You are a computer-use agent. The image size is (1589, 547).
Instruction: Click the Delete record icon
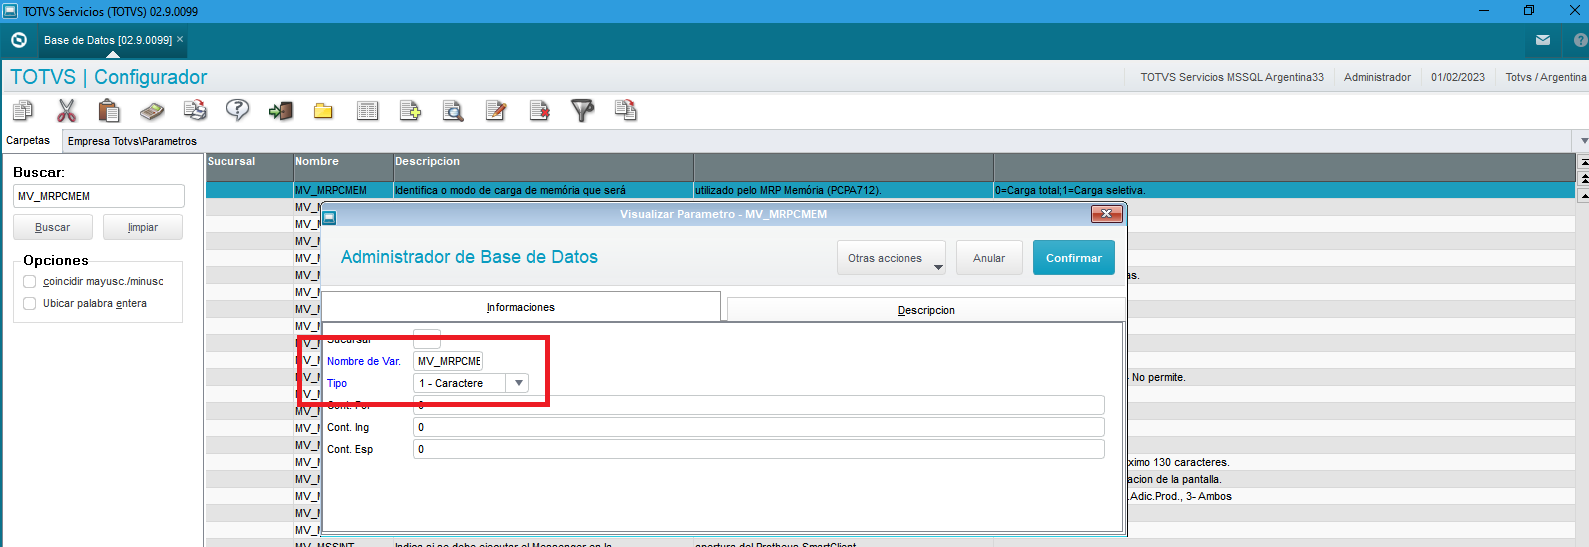coord(539,110)
